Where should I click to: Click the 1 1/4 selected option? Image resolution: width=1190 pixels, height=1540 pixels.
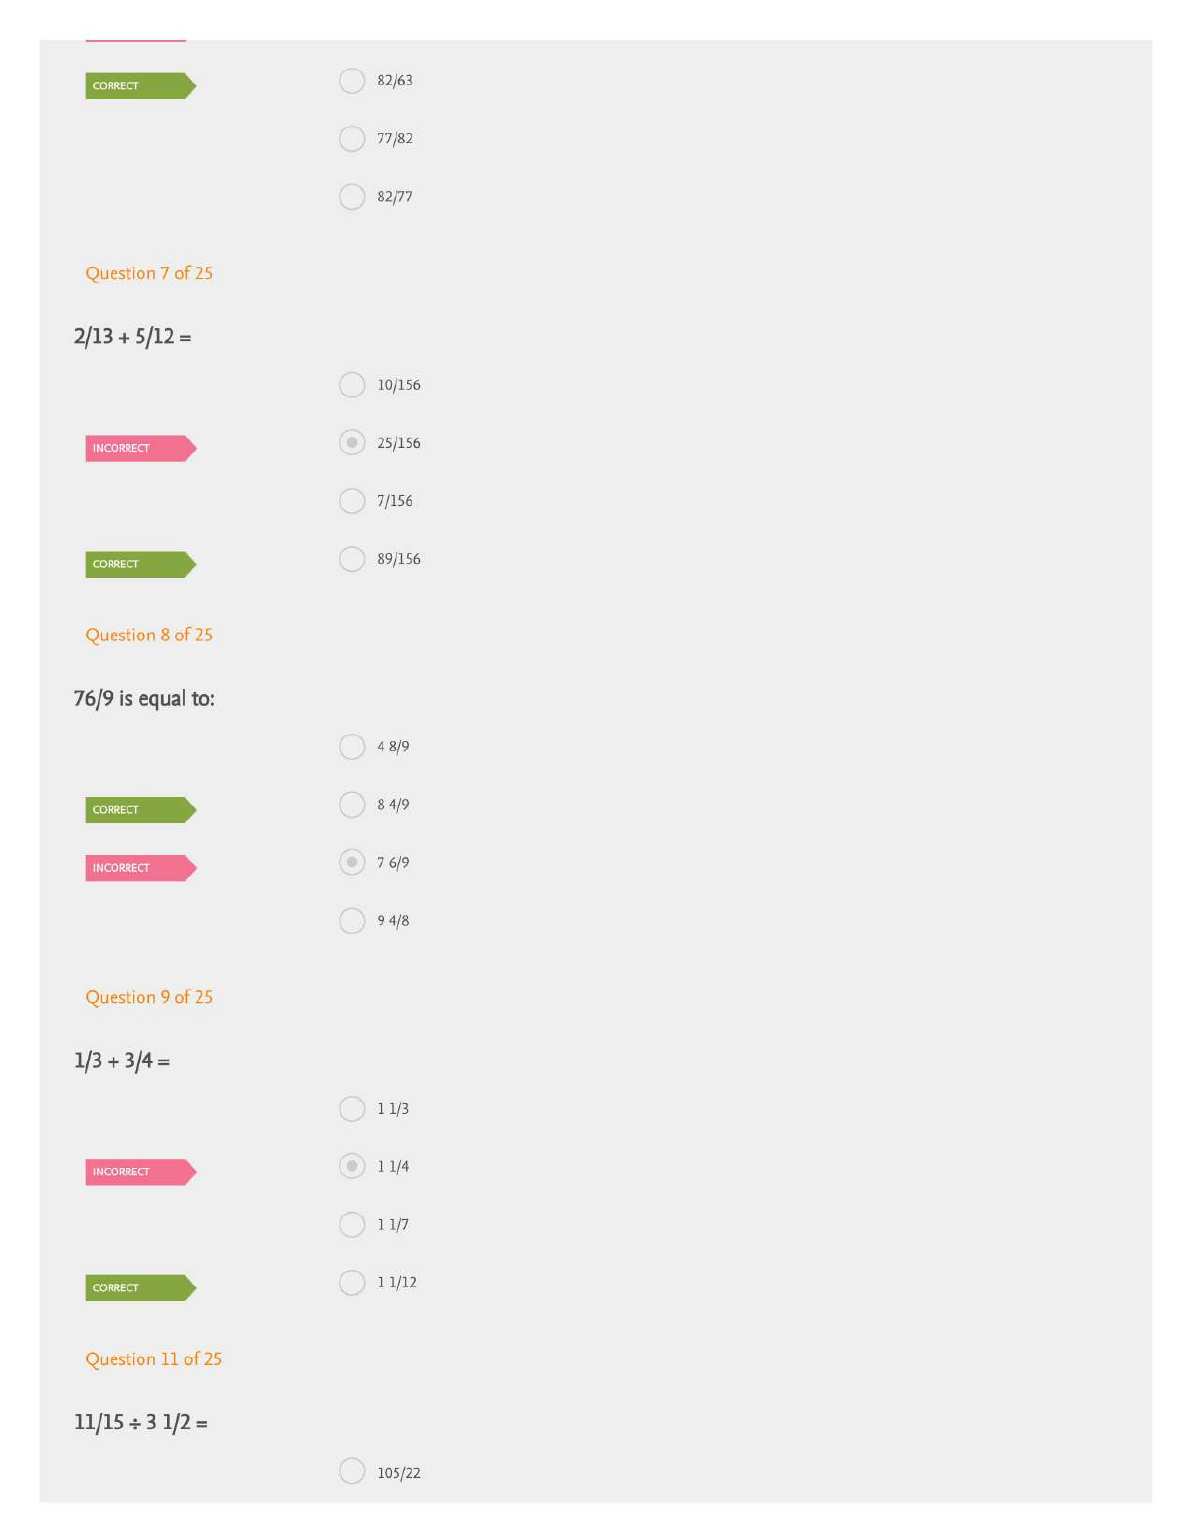click(x=352, y=1167)
